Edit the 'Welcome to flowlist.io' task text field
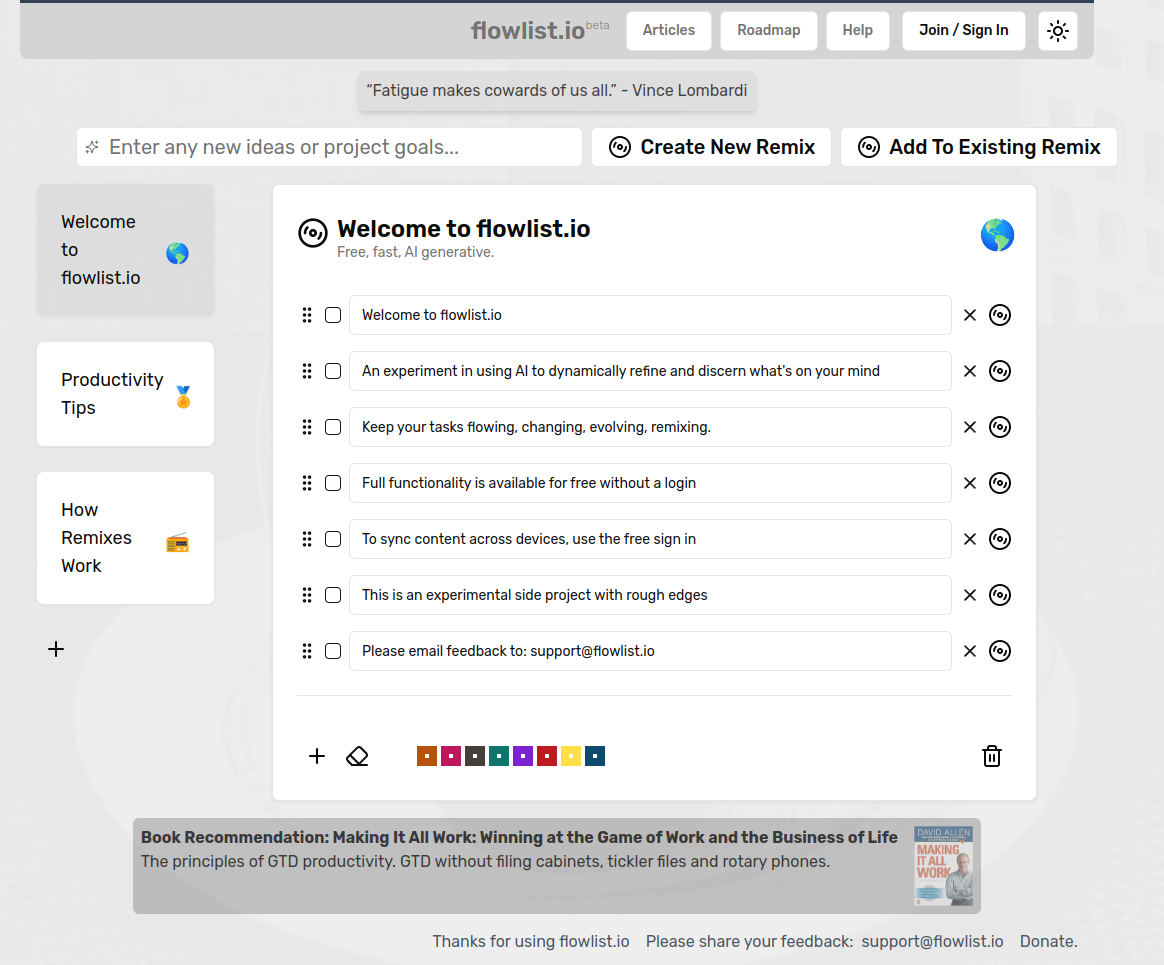The image size is (1164, 965). pos(650,315)
